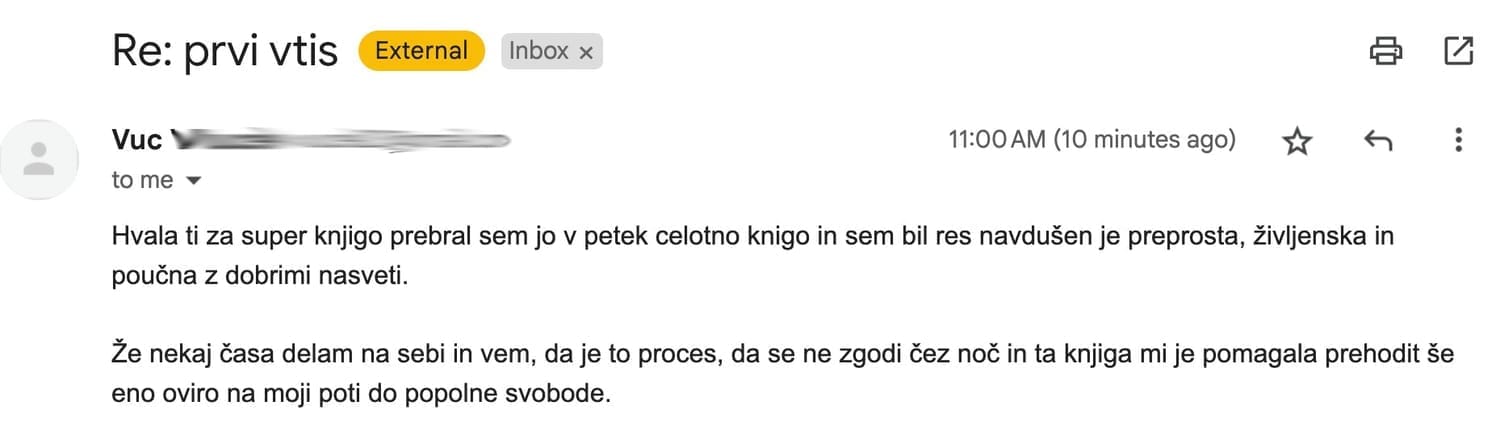Image resolution: width=1500 pixels, height=443 pixels.
Task: Expand recipient details arrow beside "to me"
Action: 194,181
